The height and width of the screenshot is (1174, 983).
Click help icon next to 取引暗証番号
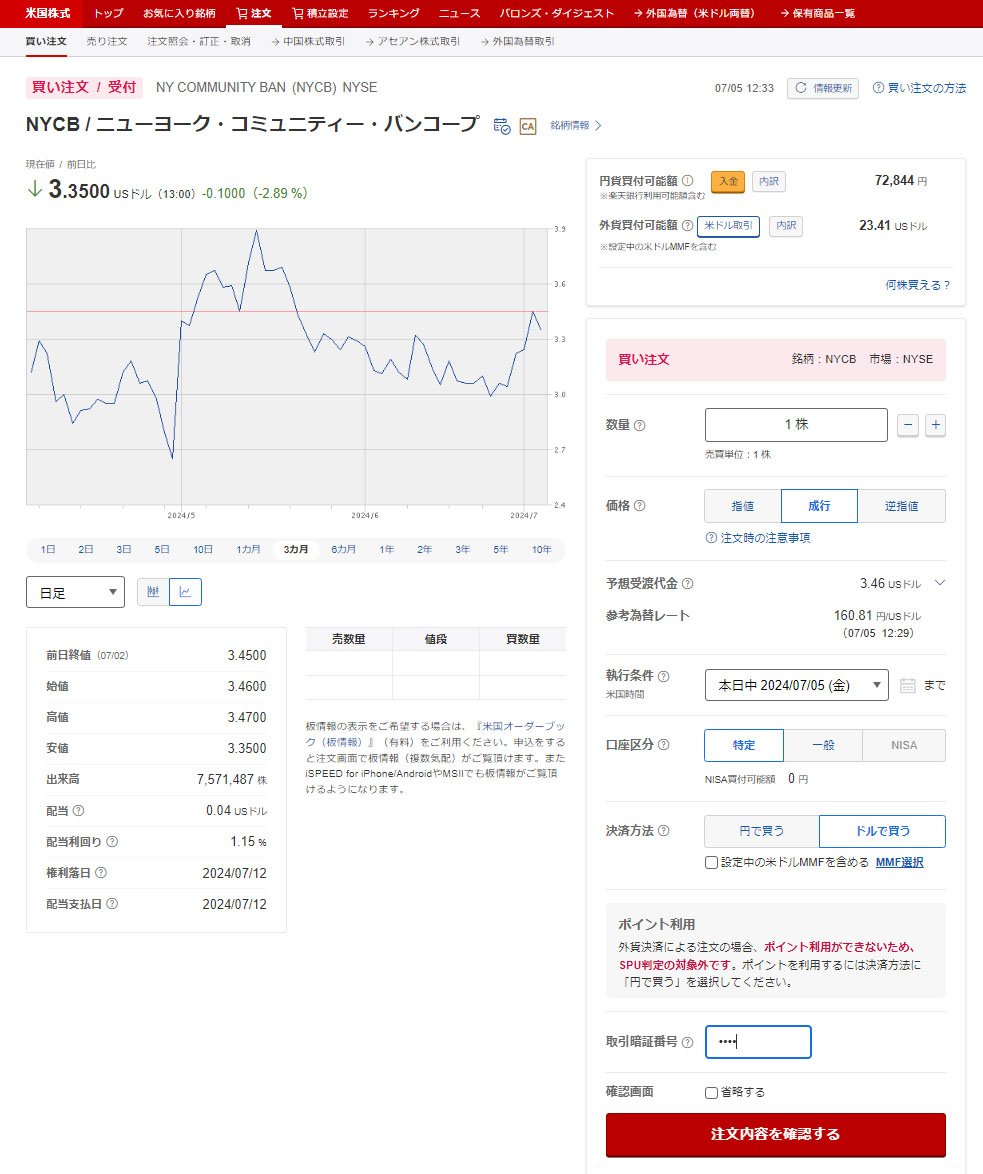(x=687, y=1042)
